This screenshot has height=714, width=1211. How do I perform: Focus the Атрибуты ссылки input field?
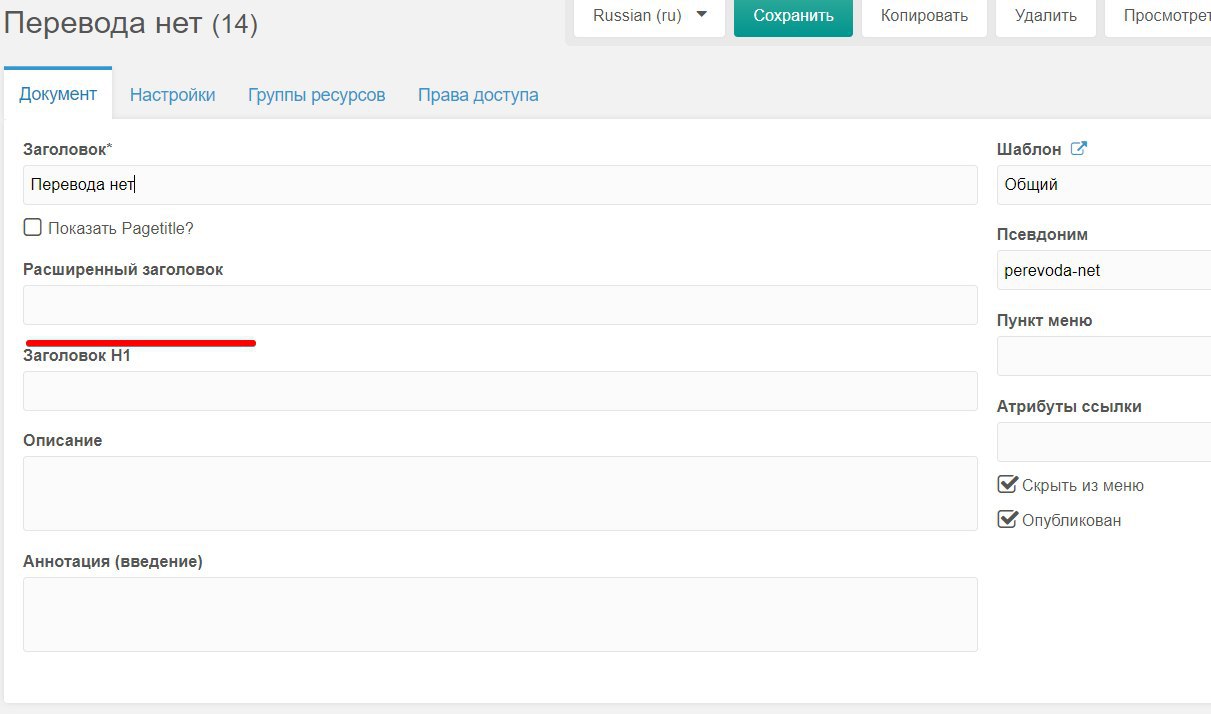1104,442
